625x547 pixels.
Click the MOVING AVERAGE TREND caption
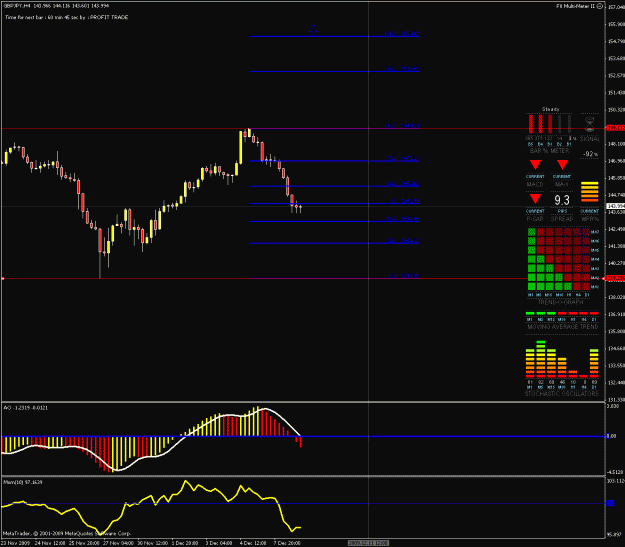[x=562, y=327]
